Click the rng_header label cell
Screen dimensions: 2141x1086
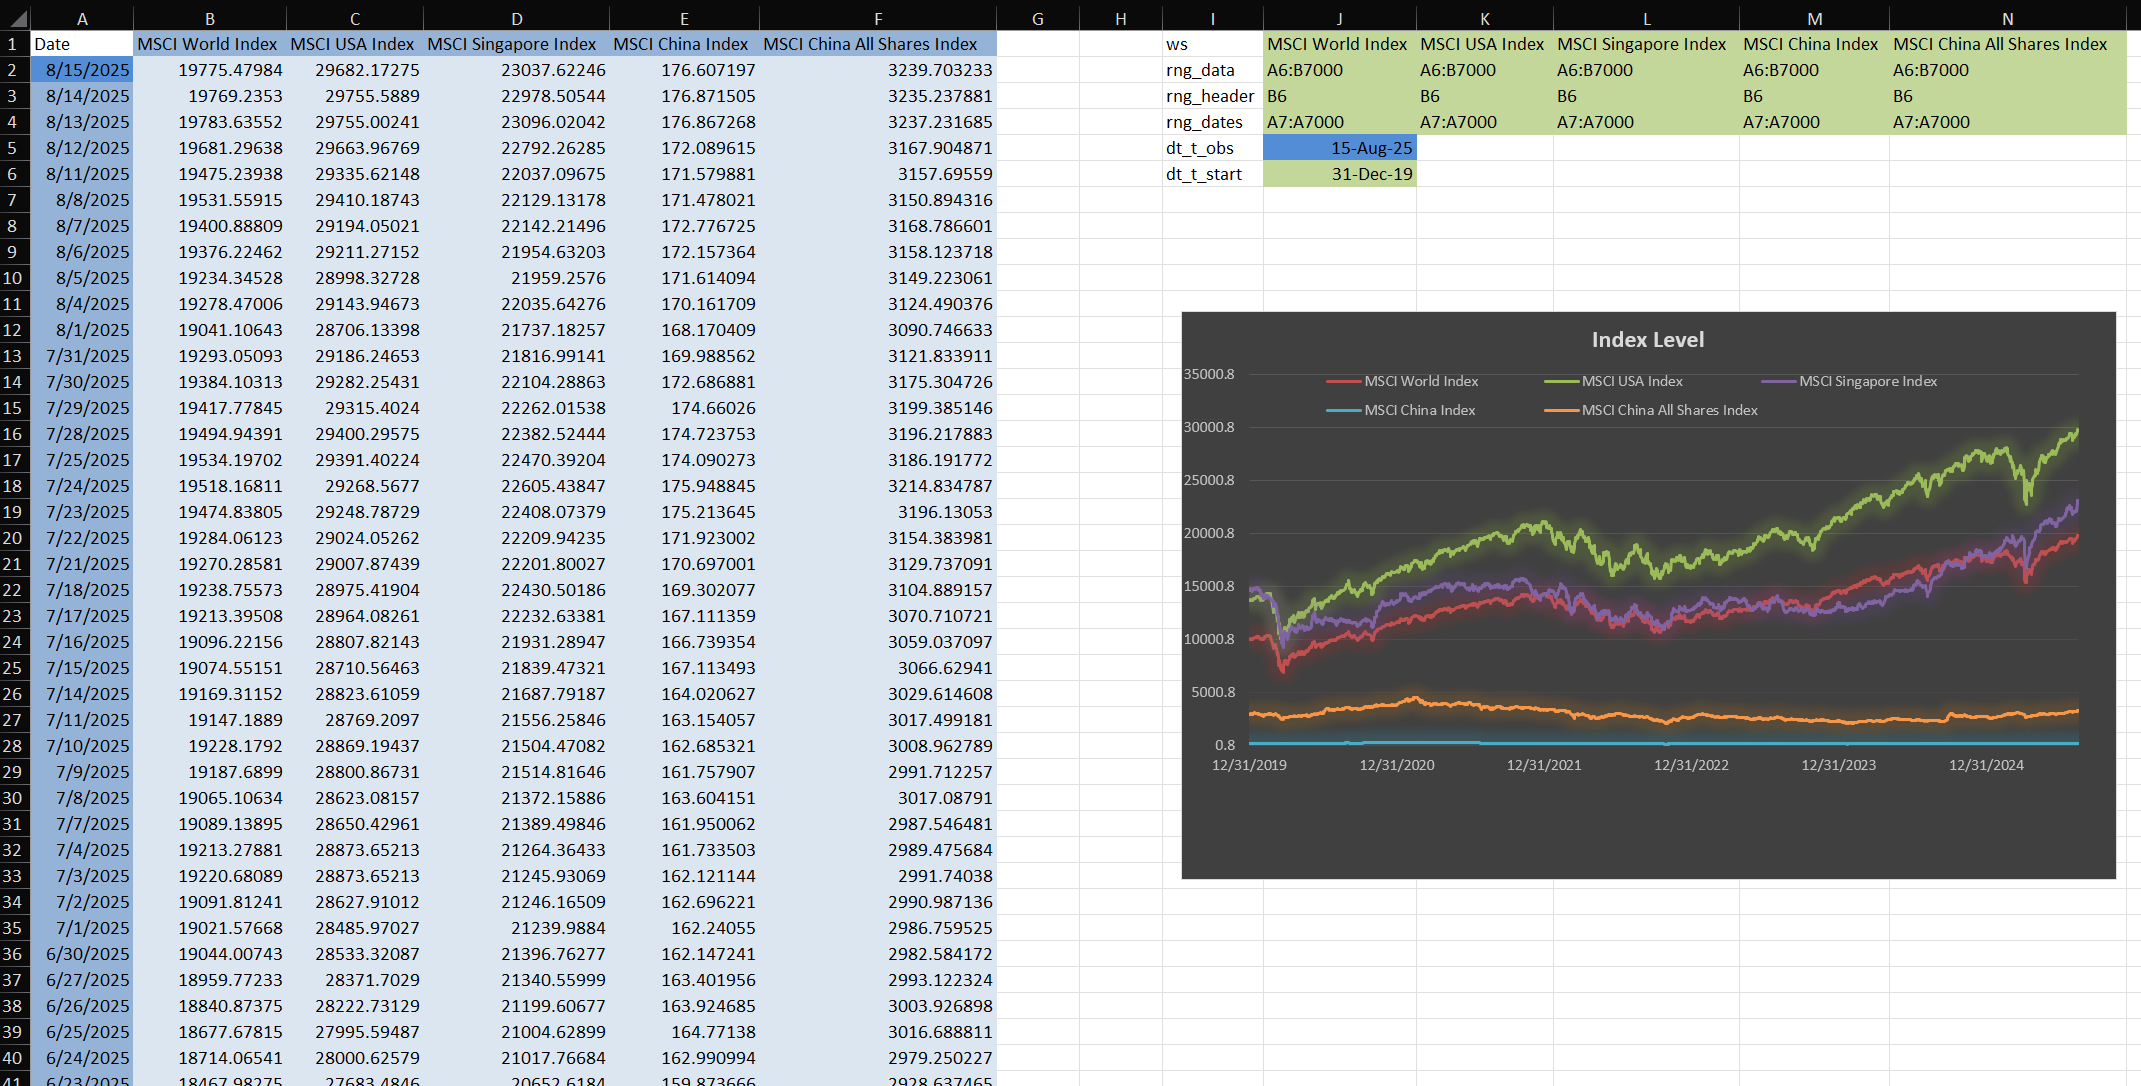[x=1213, y=96]
